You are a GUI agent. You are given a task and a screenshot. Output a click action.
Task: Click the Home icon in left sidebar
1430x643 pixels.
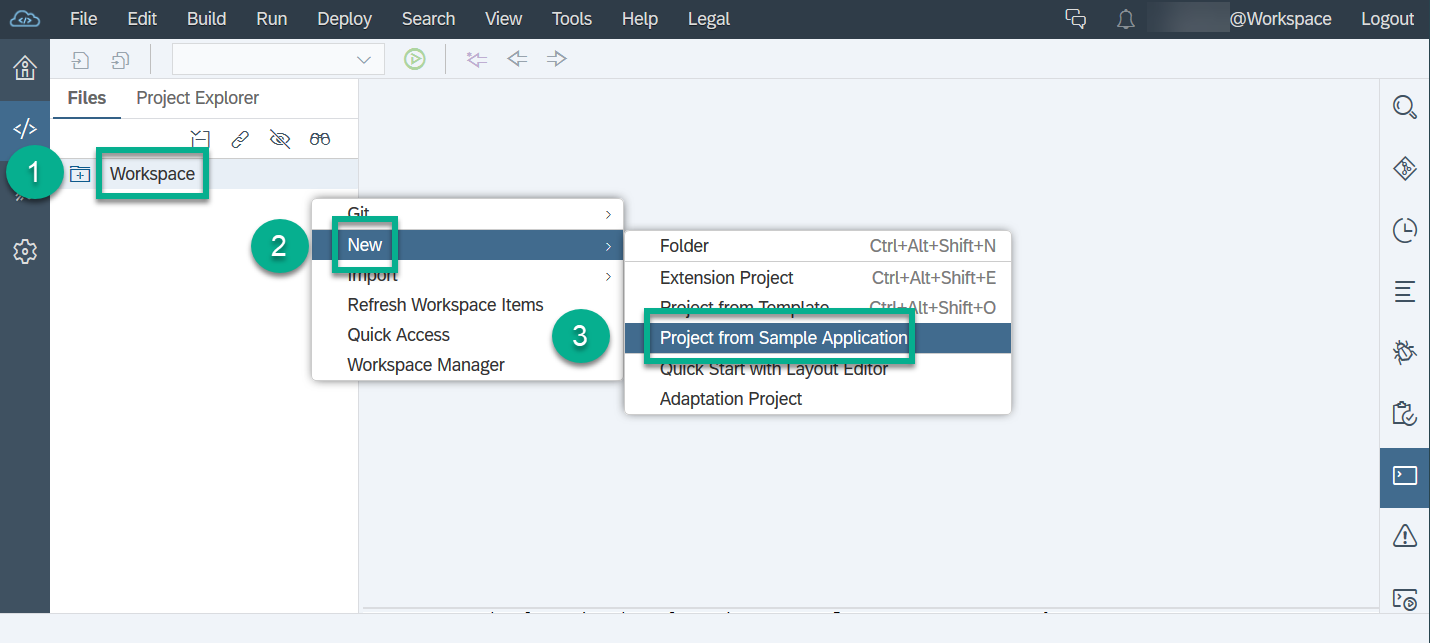pos(24,68)
